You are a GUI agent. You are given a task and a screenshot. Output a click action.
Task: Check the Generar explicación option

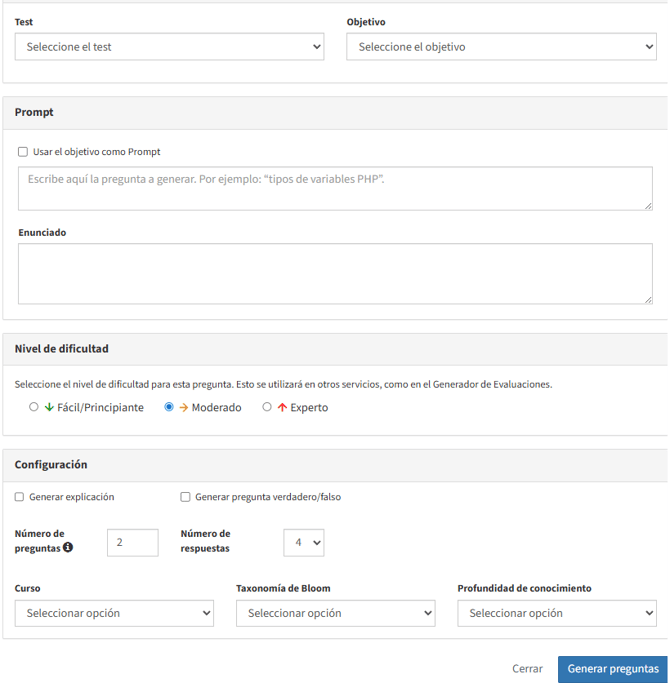coord(20,497)
